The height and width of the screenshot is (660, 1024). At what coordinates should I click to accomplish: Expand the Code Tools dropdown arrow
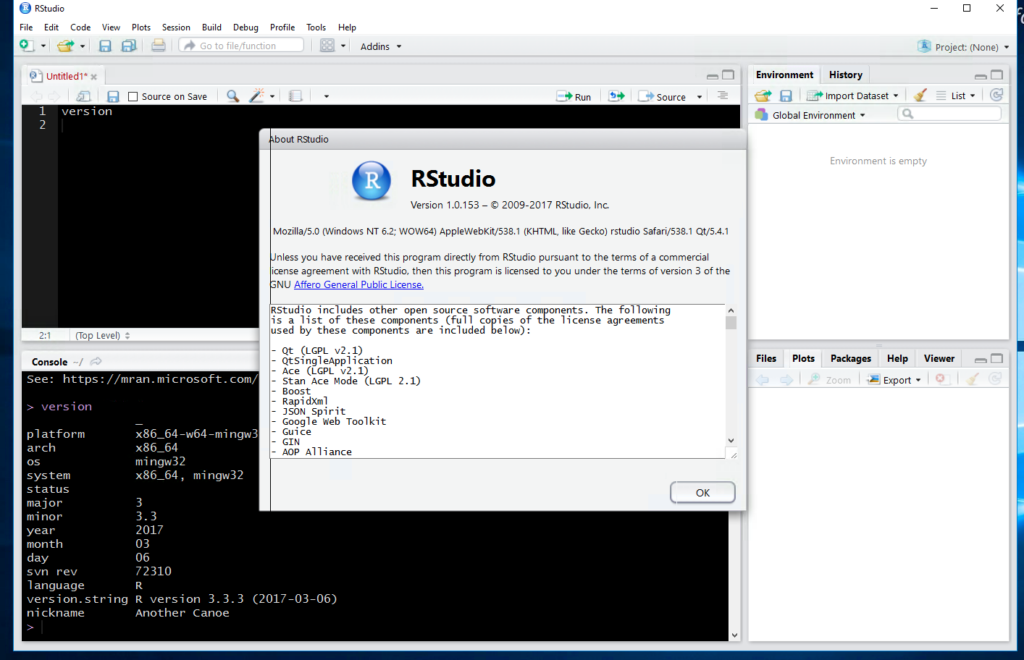[272, 97]
